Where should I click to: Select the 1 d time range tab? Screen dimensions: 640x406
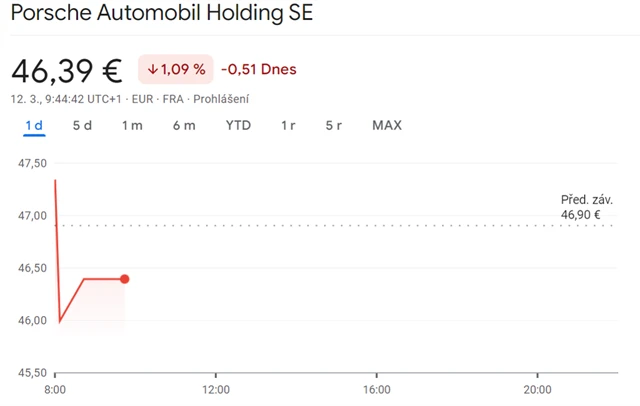34,126
